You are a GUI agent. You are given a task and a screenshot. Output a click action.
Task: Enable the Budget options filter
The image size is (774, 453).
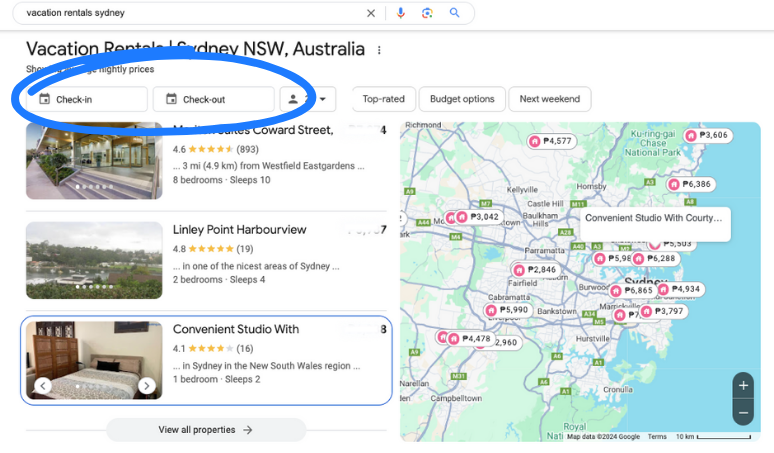(x=462, y=99)
